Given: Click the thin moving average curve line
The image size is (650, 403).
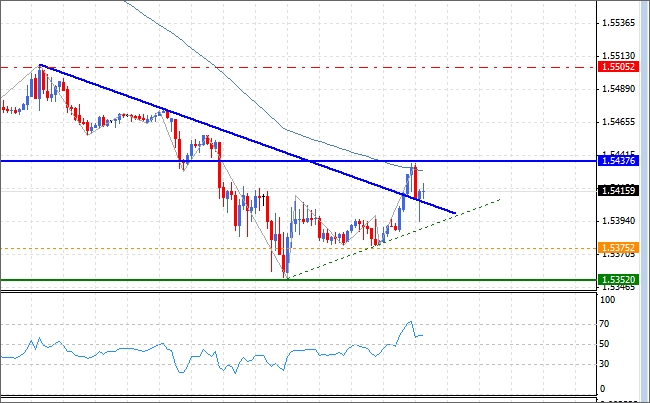Looking at the screenshot, I should click(282, 128).
